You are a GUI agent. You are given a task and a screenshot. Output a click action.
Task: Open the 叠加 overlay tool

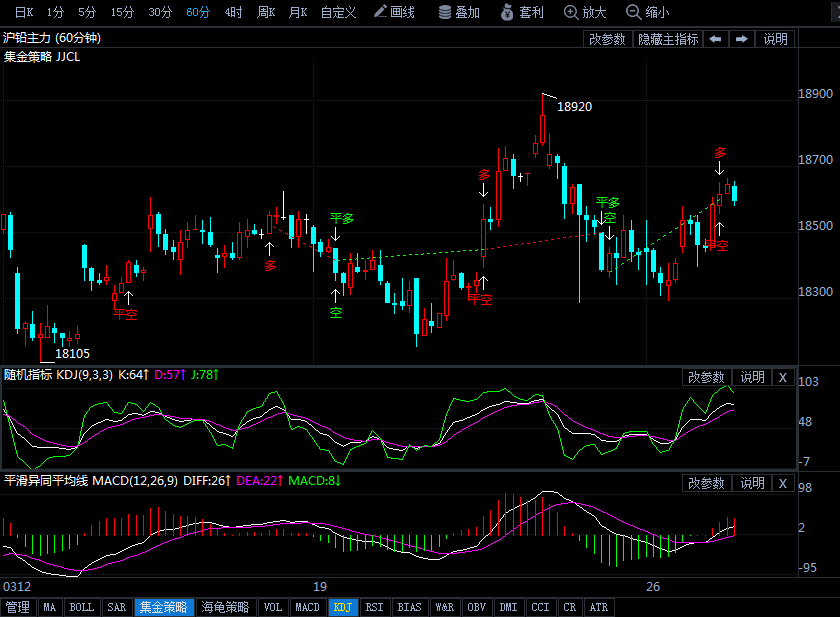click(459, 12)
